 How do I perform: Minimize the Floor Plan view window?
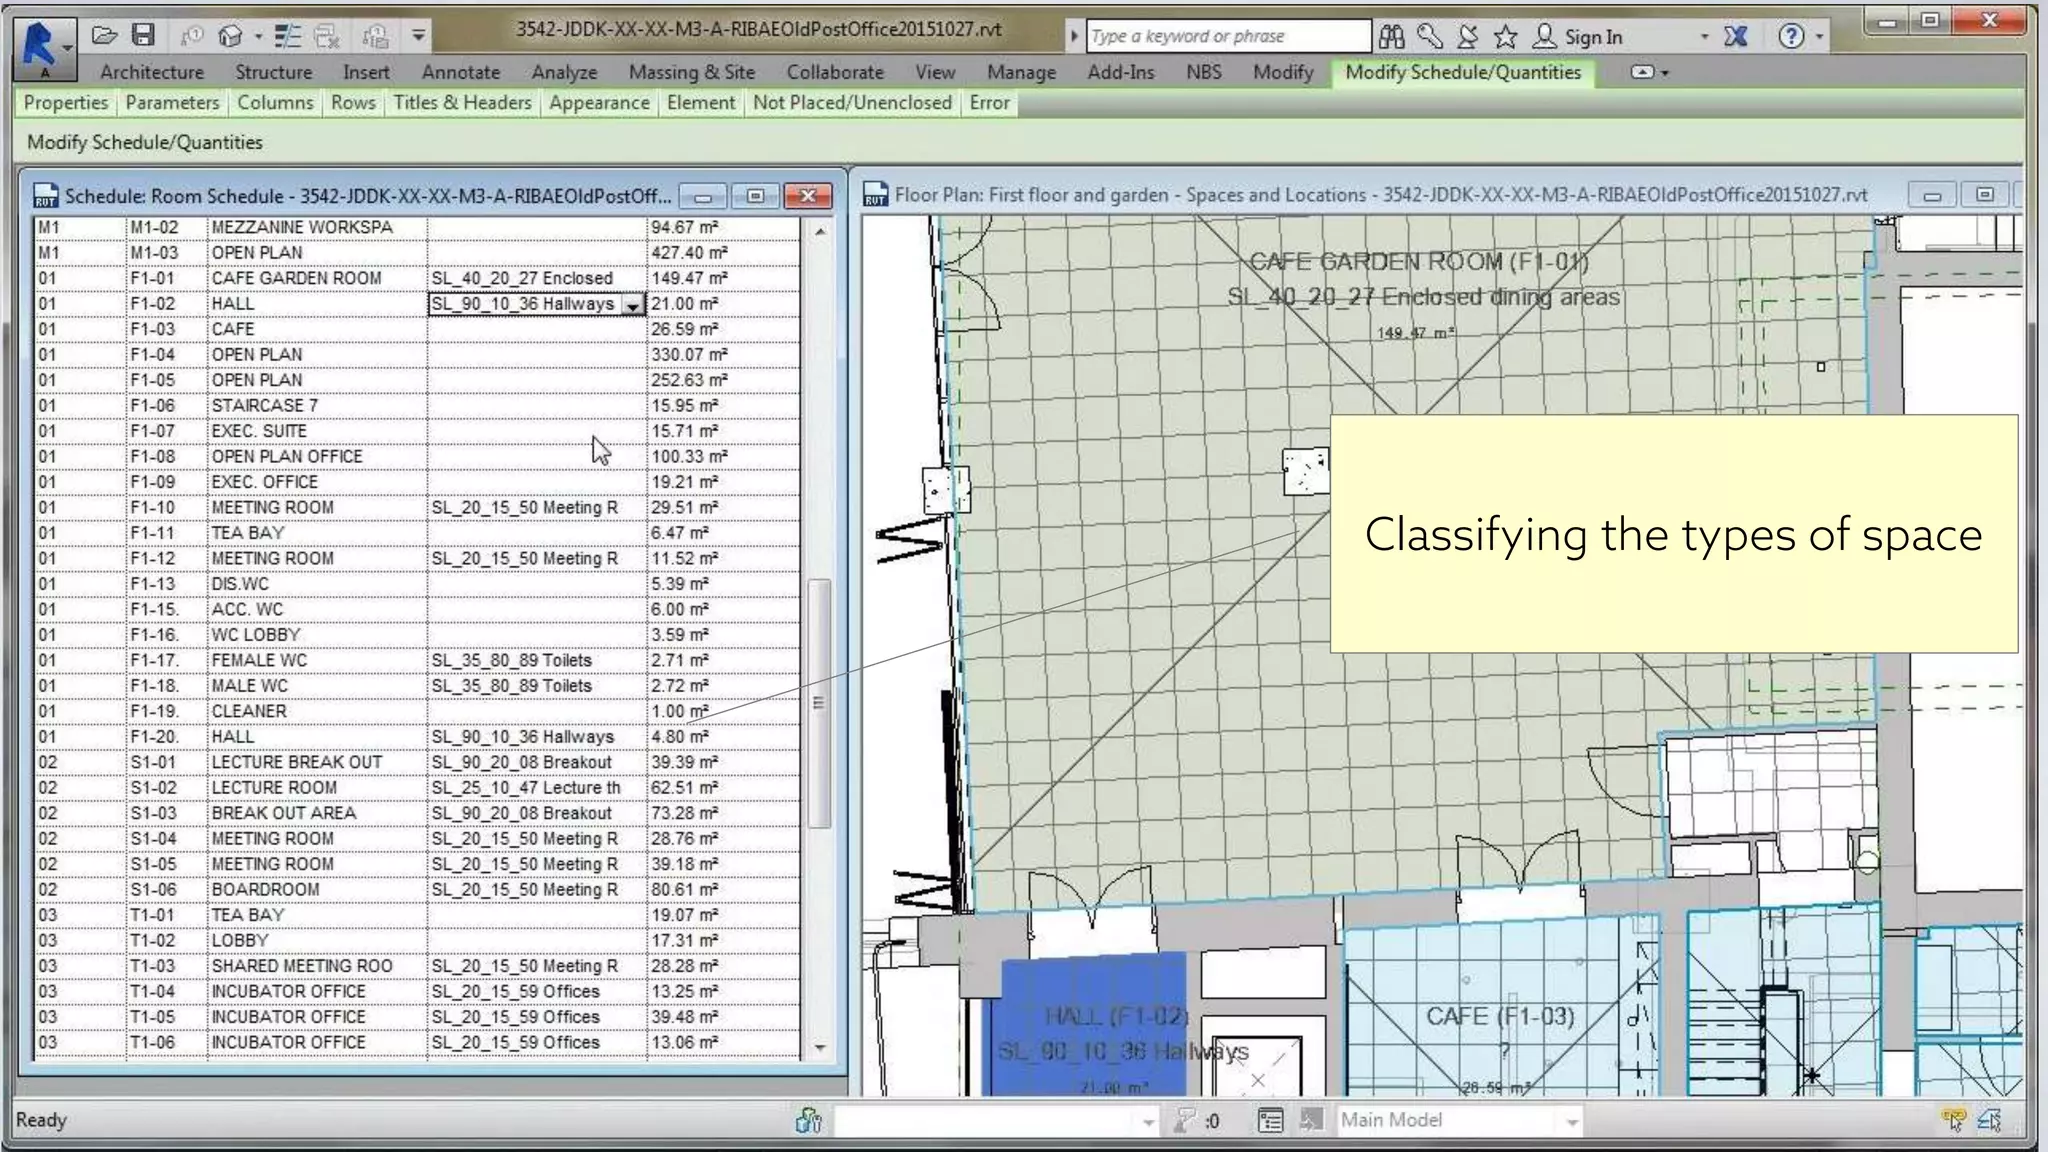point(1932,195)
